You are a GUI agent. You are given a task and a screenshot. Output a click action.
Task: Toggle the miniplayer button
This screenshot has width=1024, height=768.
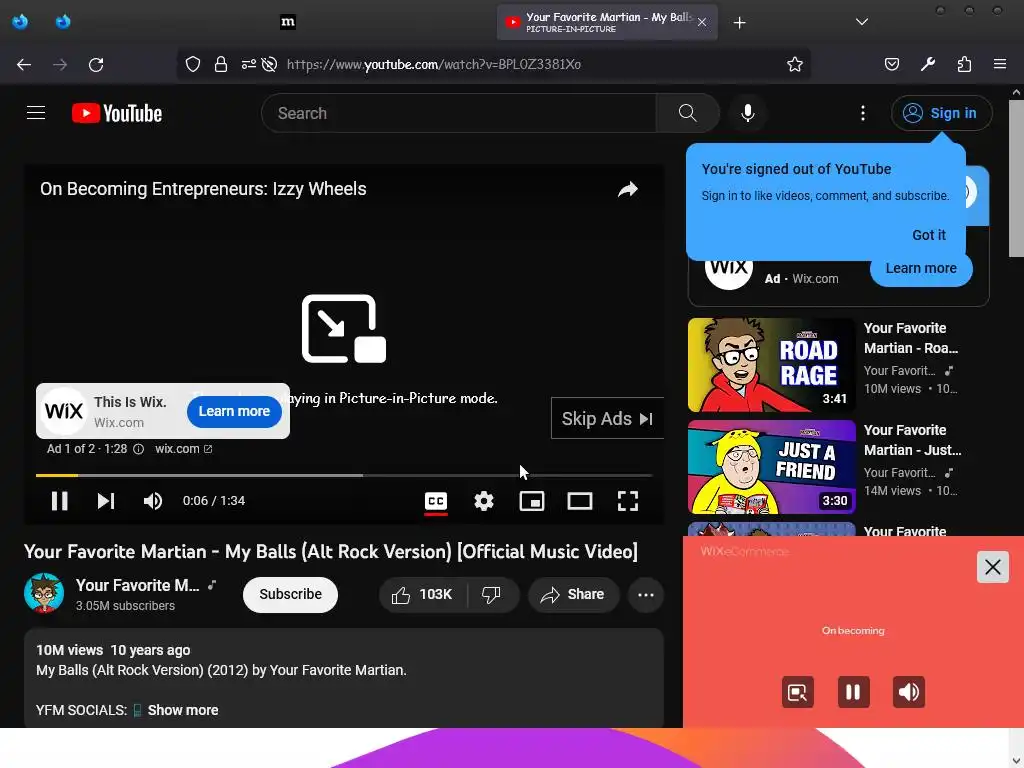coord(532,501)
